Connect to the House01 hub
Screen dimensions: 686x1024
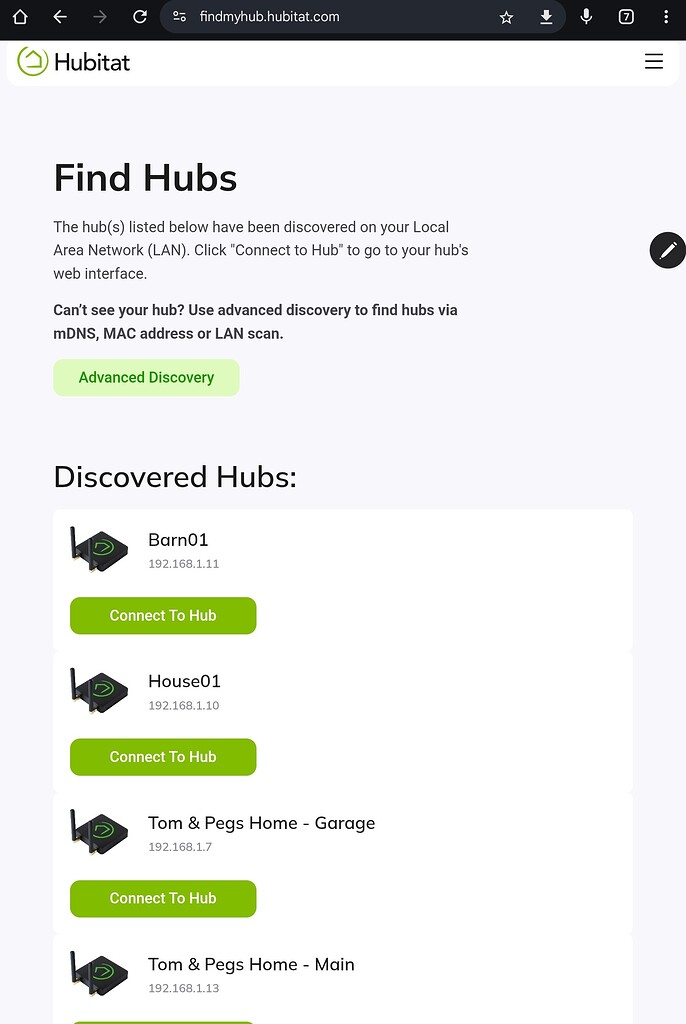(163, 757)
